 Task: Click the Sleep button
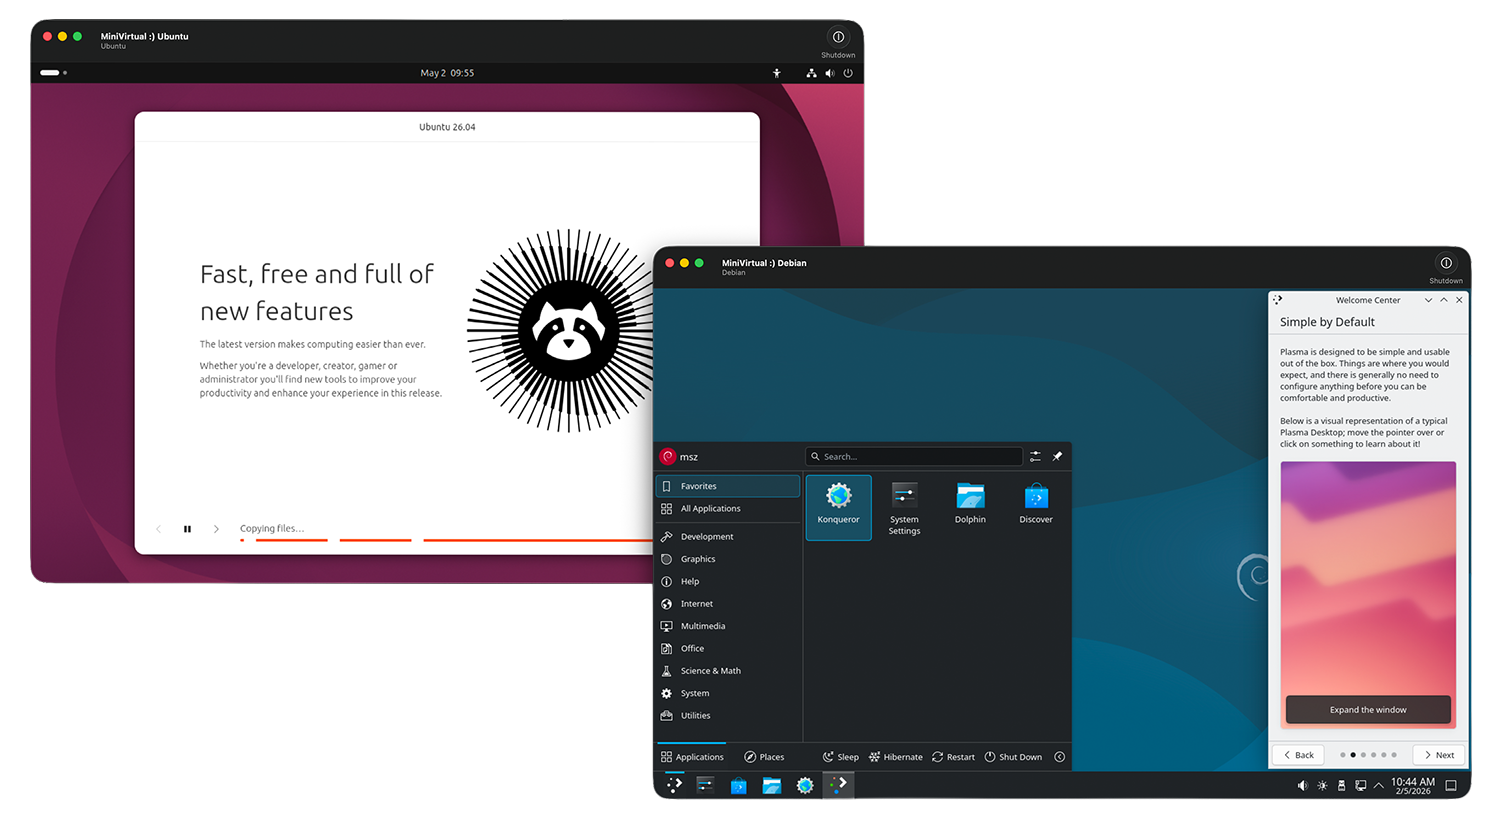(x=840, y=757)
